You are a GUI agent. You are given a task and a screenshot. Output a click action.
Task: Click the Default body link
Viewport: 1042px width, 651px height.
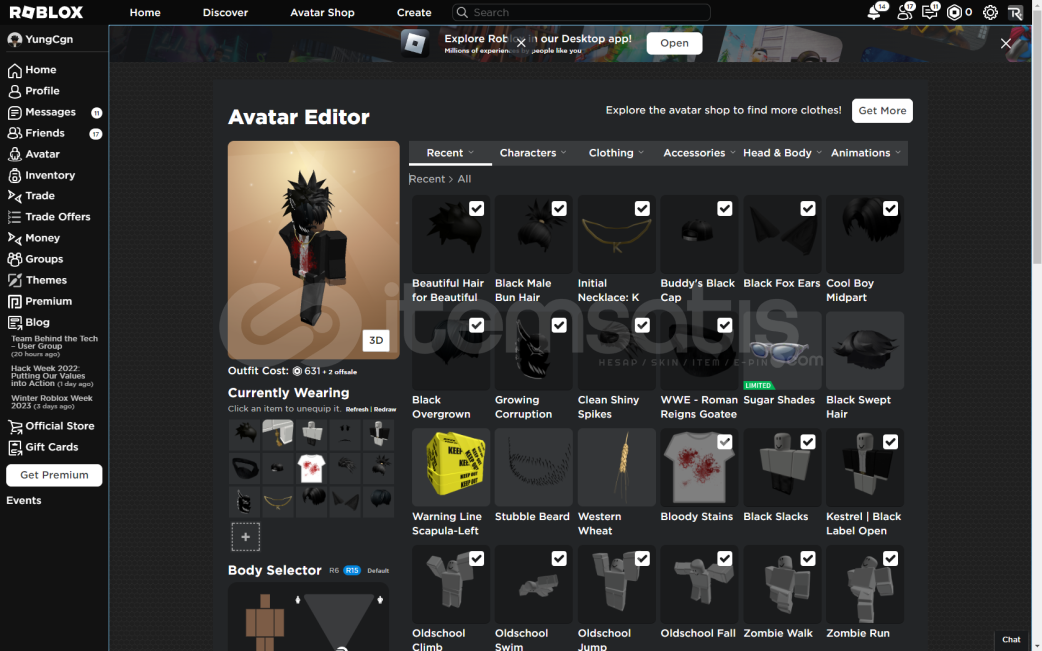[x=378, y=571]
